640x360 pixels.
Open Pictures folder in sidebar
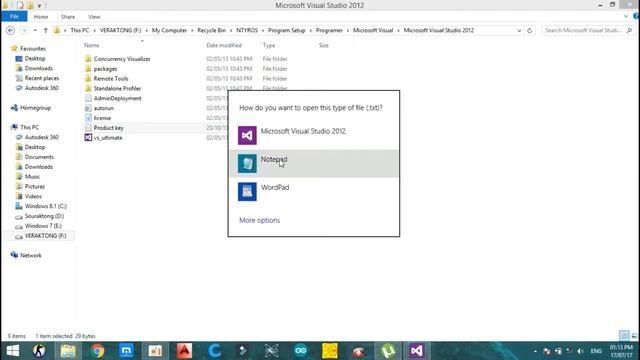(x=35, y=186)
